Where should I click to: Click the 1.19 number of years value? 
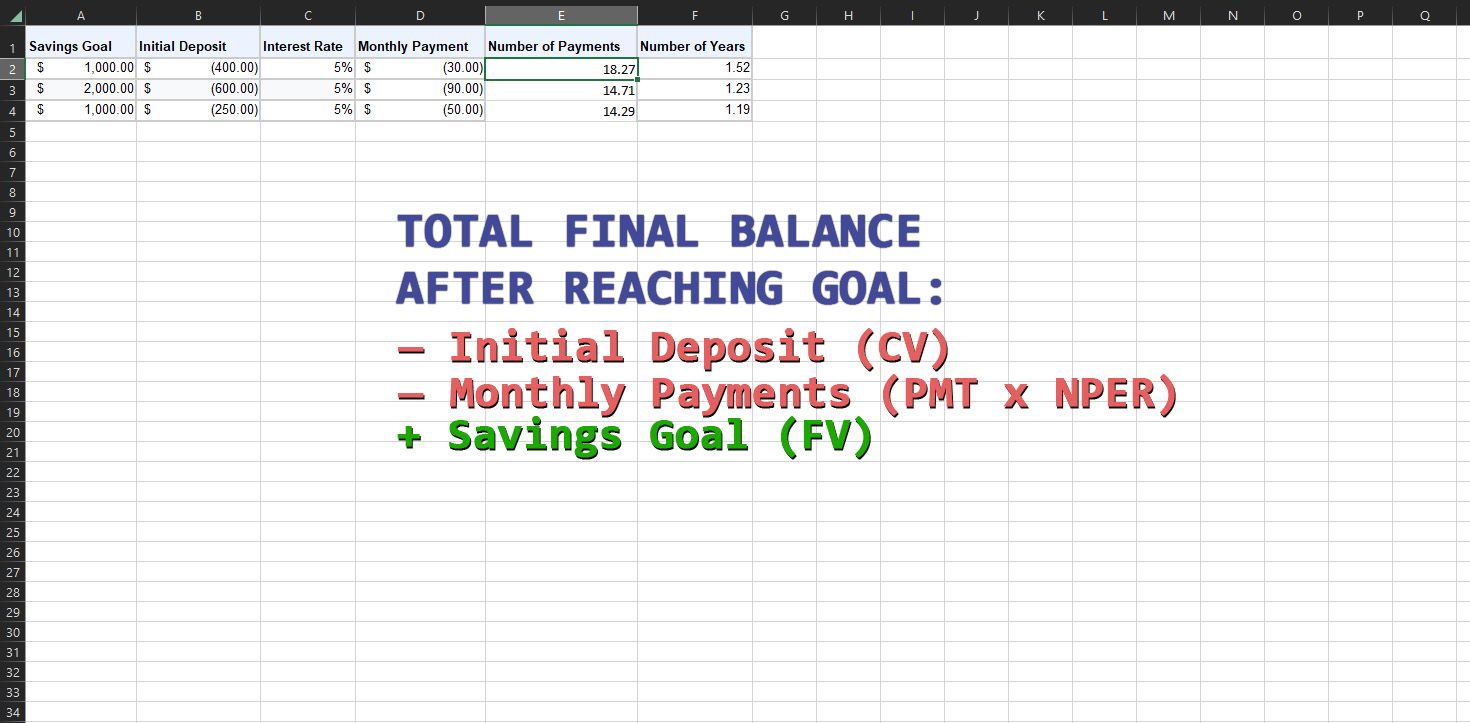pyautogui.click(x=694, y=109)
